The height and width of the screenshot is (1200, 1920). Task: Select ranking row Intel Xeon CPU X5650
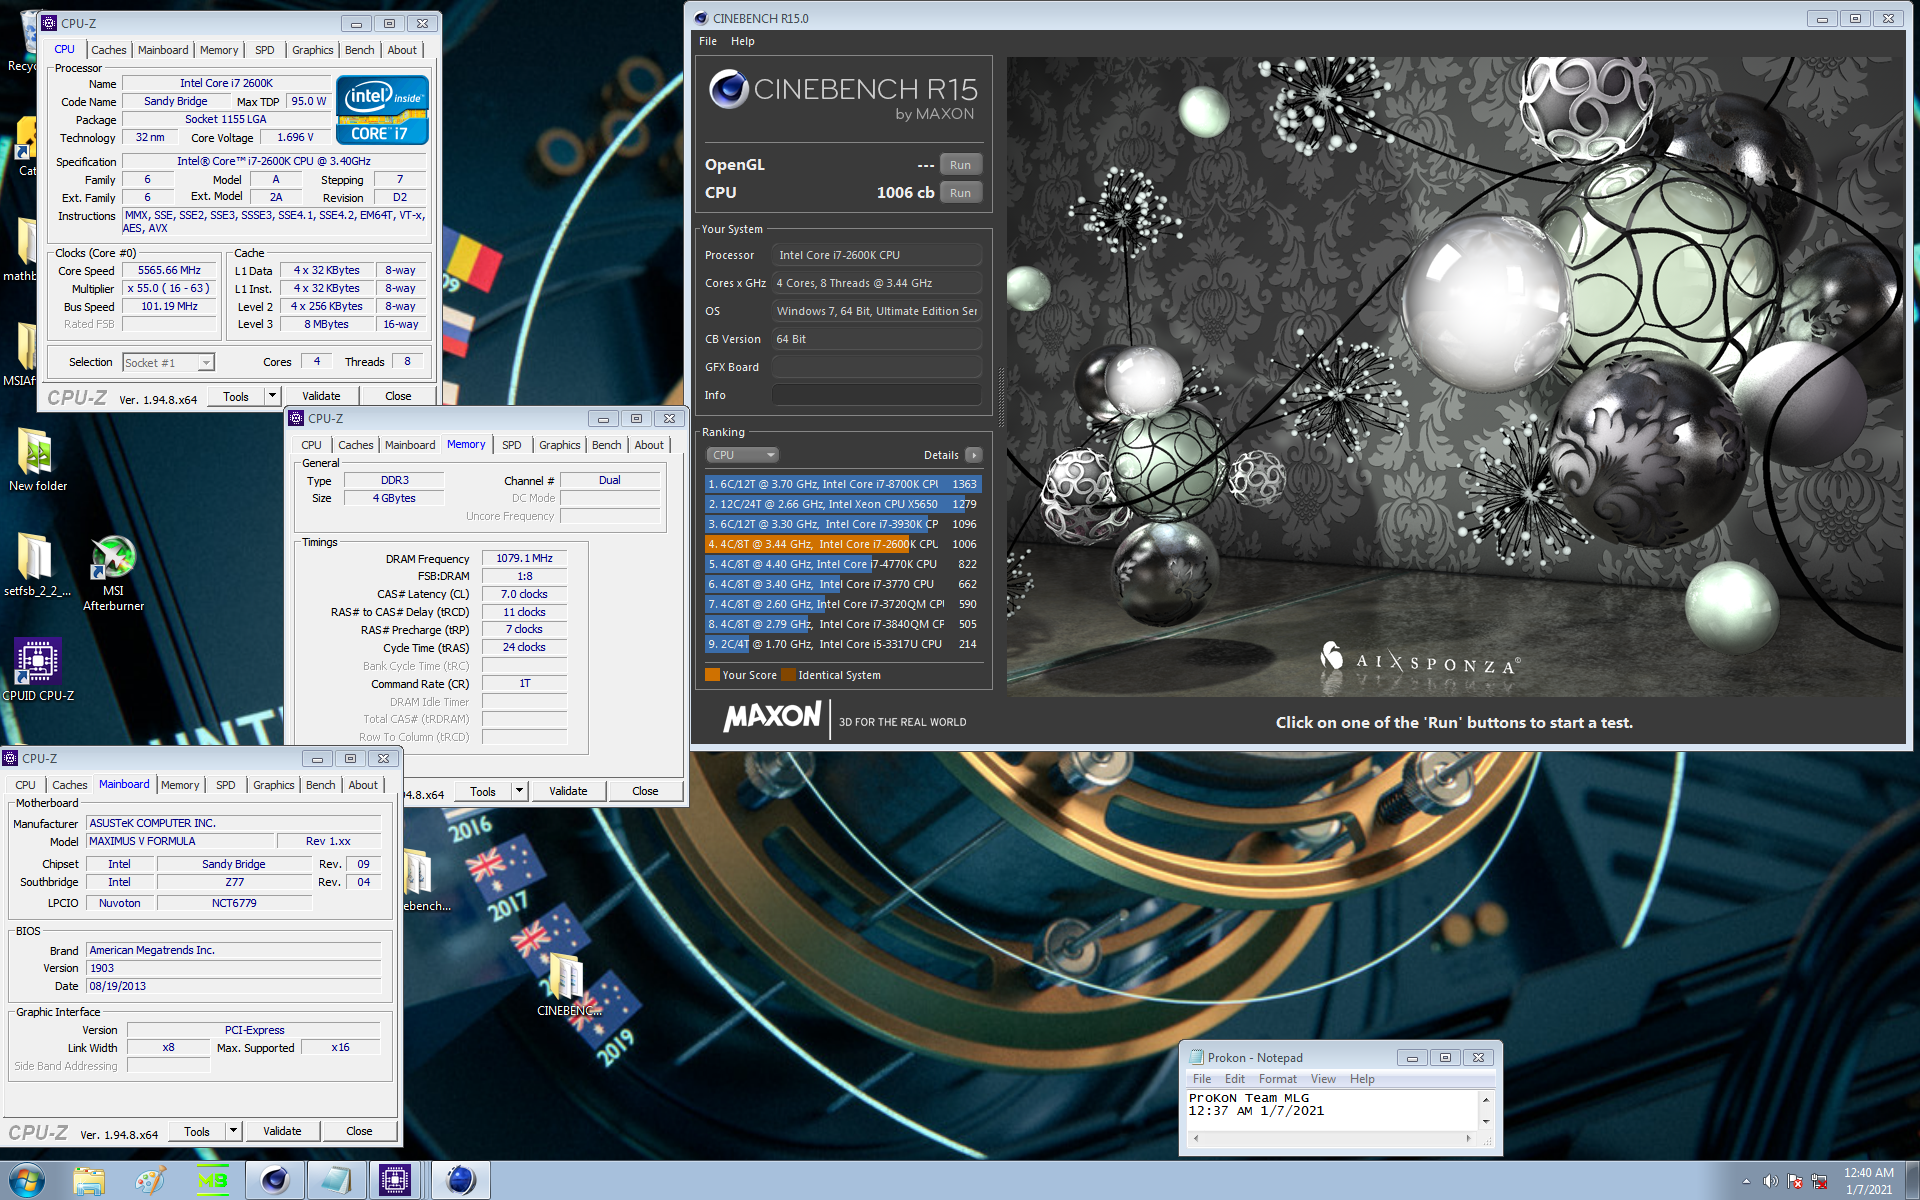[x=842, y=504]
